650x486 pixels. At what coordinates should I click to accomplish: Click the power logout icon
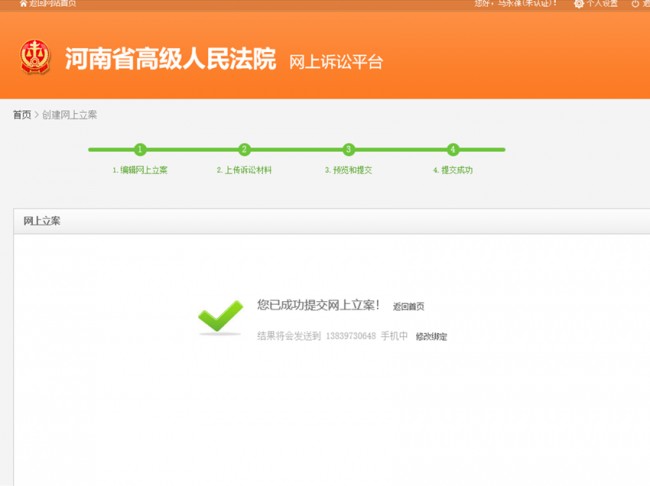pyautogui.click(x=635, y=4)
